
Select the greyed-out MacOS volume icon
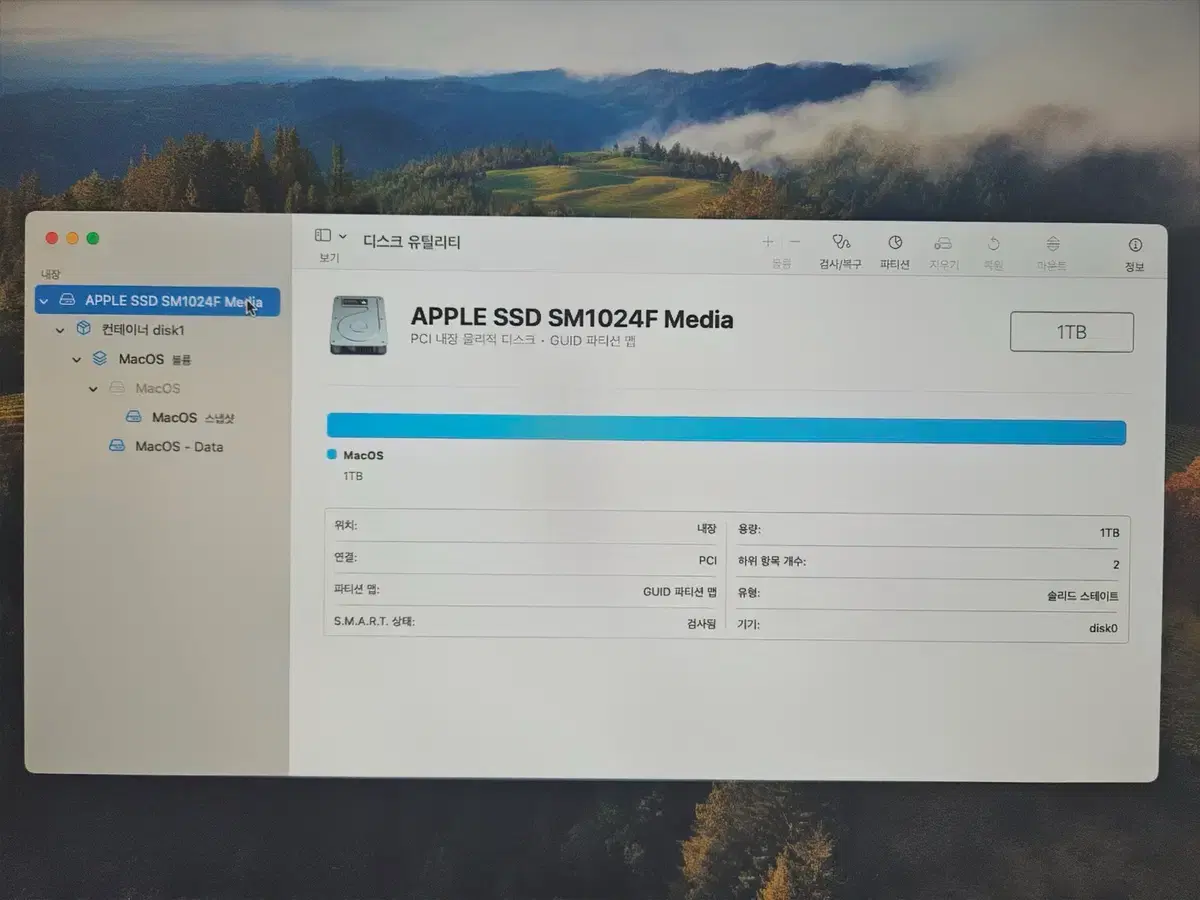[x=117, y=388]
